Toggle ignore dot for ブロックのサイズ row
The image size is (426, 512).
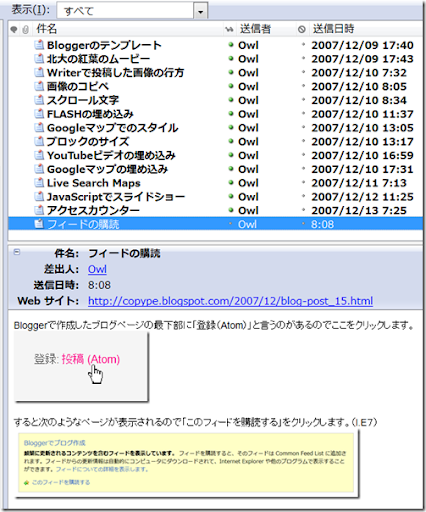pos(303,141)
